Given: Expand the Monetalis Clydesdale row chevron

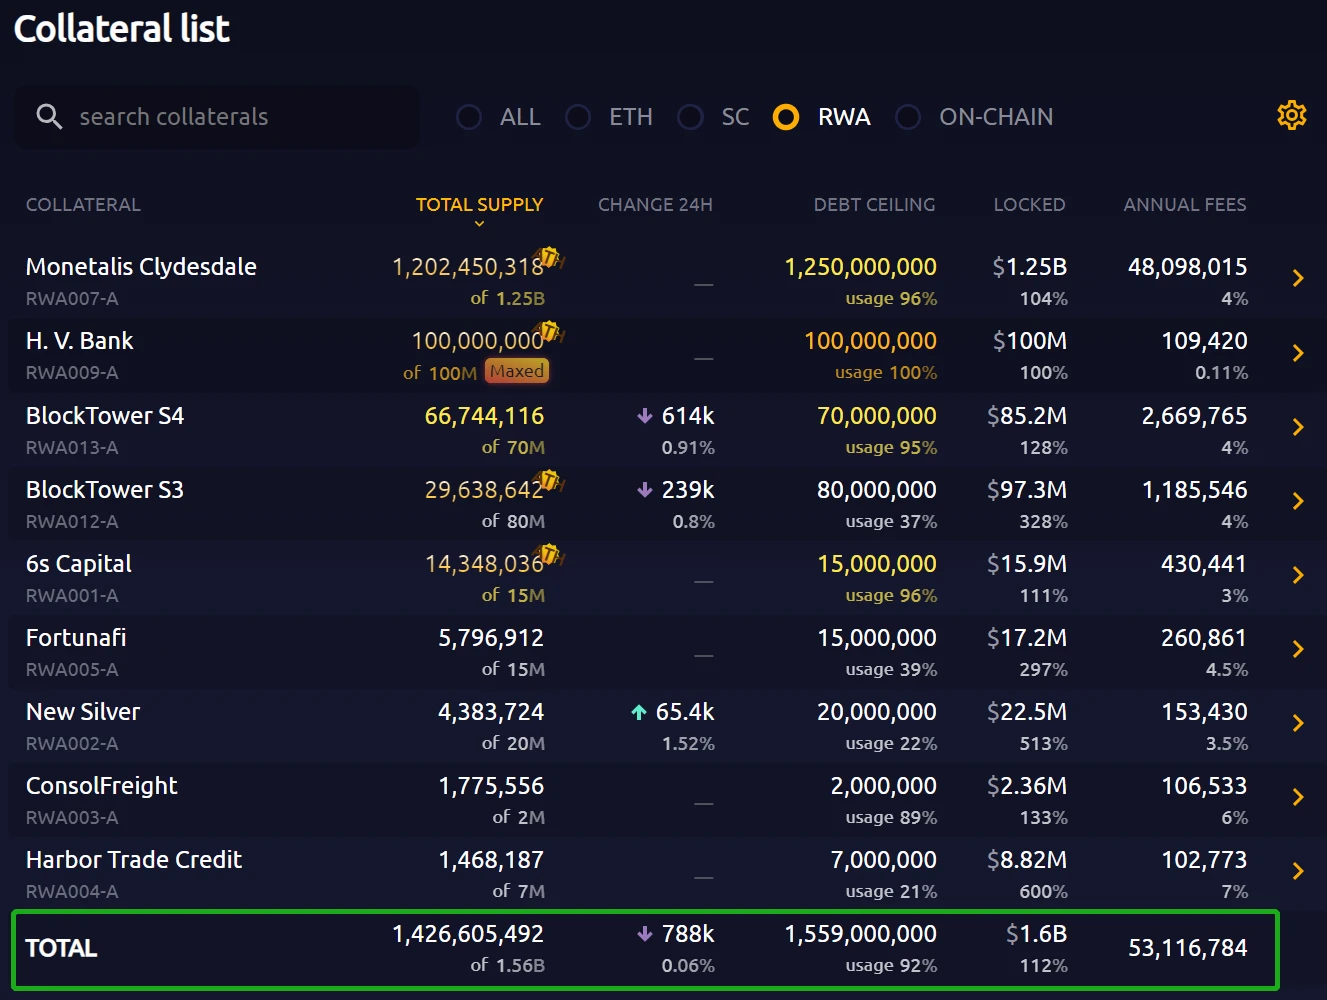Looking at the screenshot, I should pos(1297,278).
